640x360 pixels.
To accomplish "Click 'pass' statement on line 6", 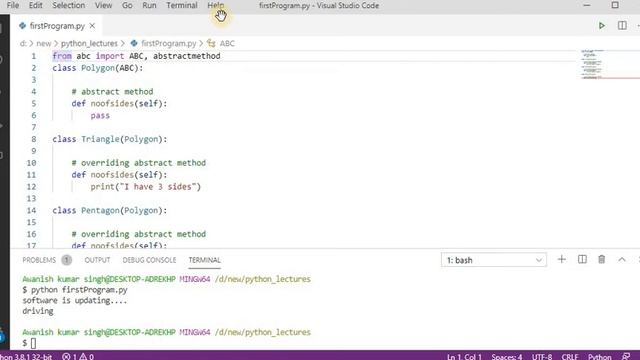I will pos(100,116).
